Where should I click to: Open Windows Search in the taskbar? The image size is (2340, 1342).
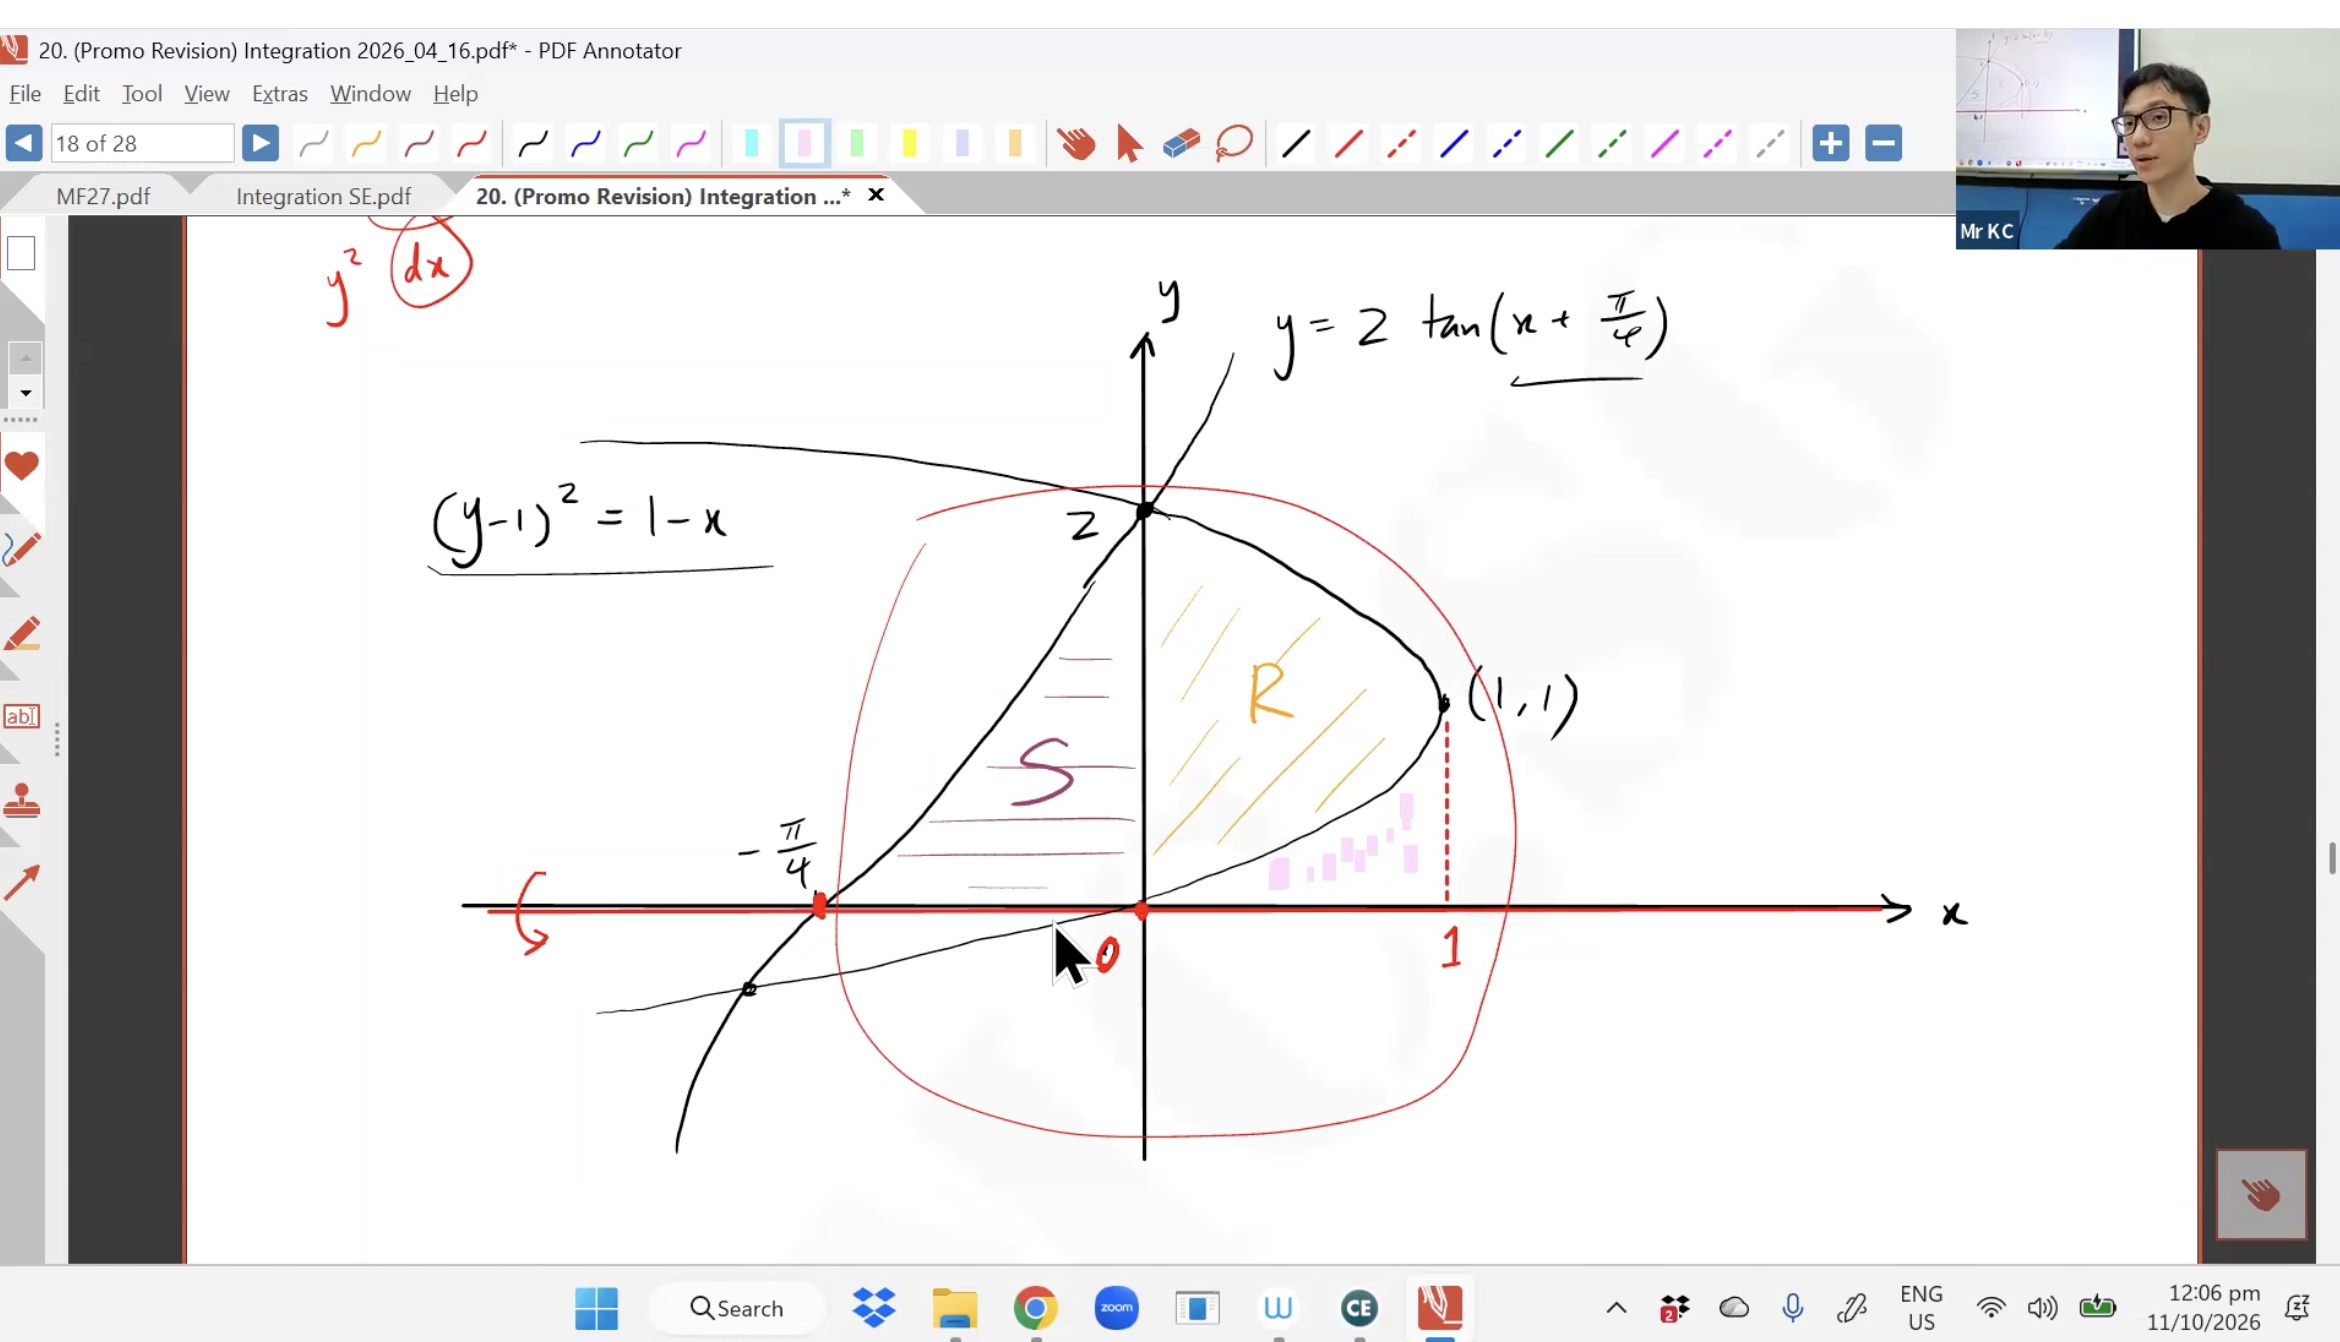(x=737, y=1308)
